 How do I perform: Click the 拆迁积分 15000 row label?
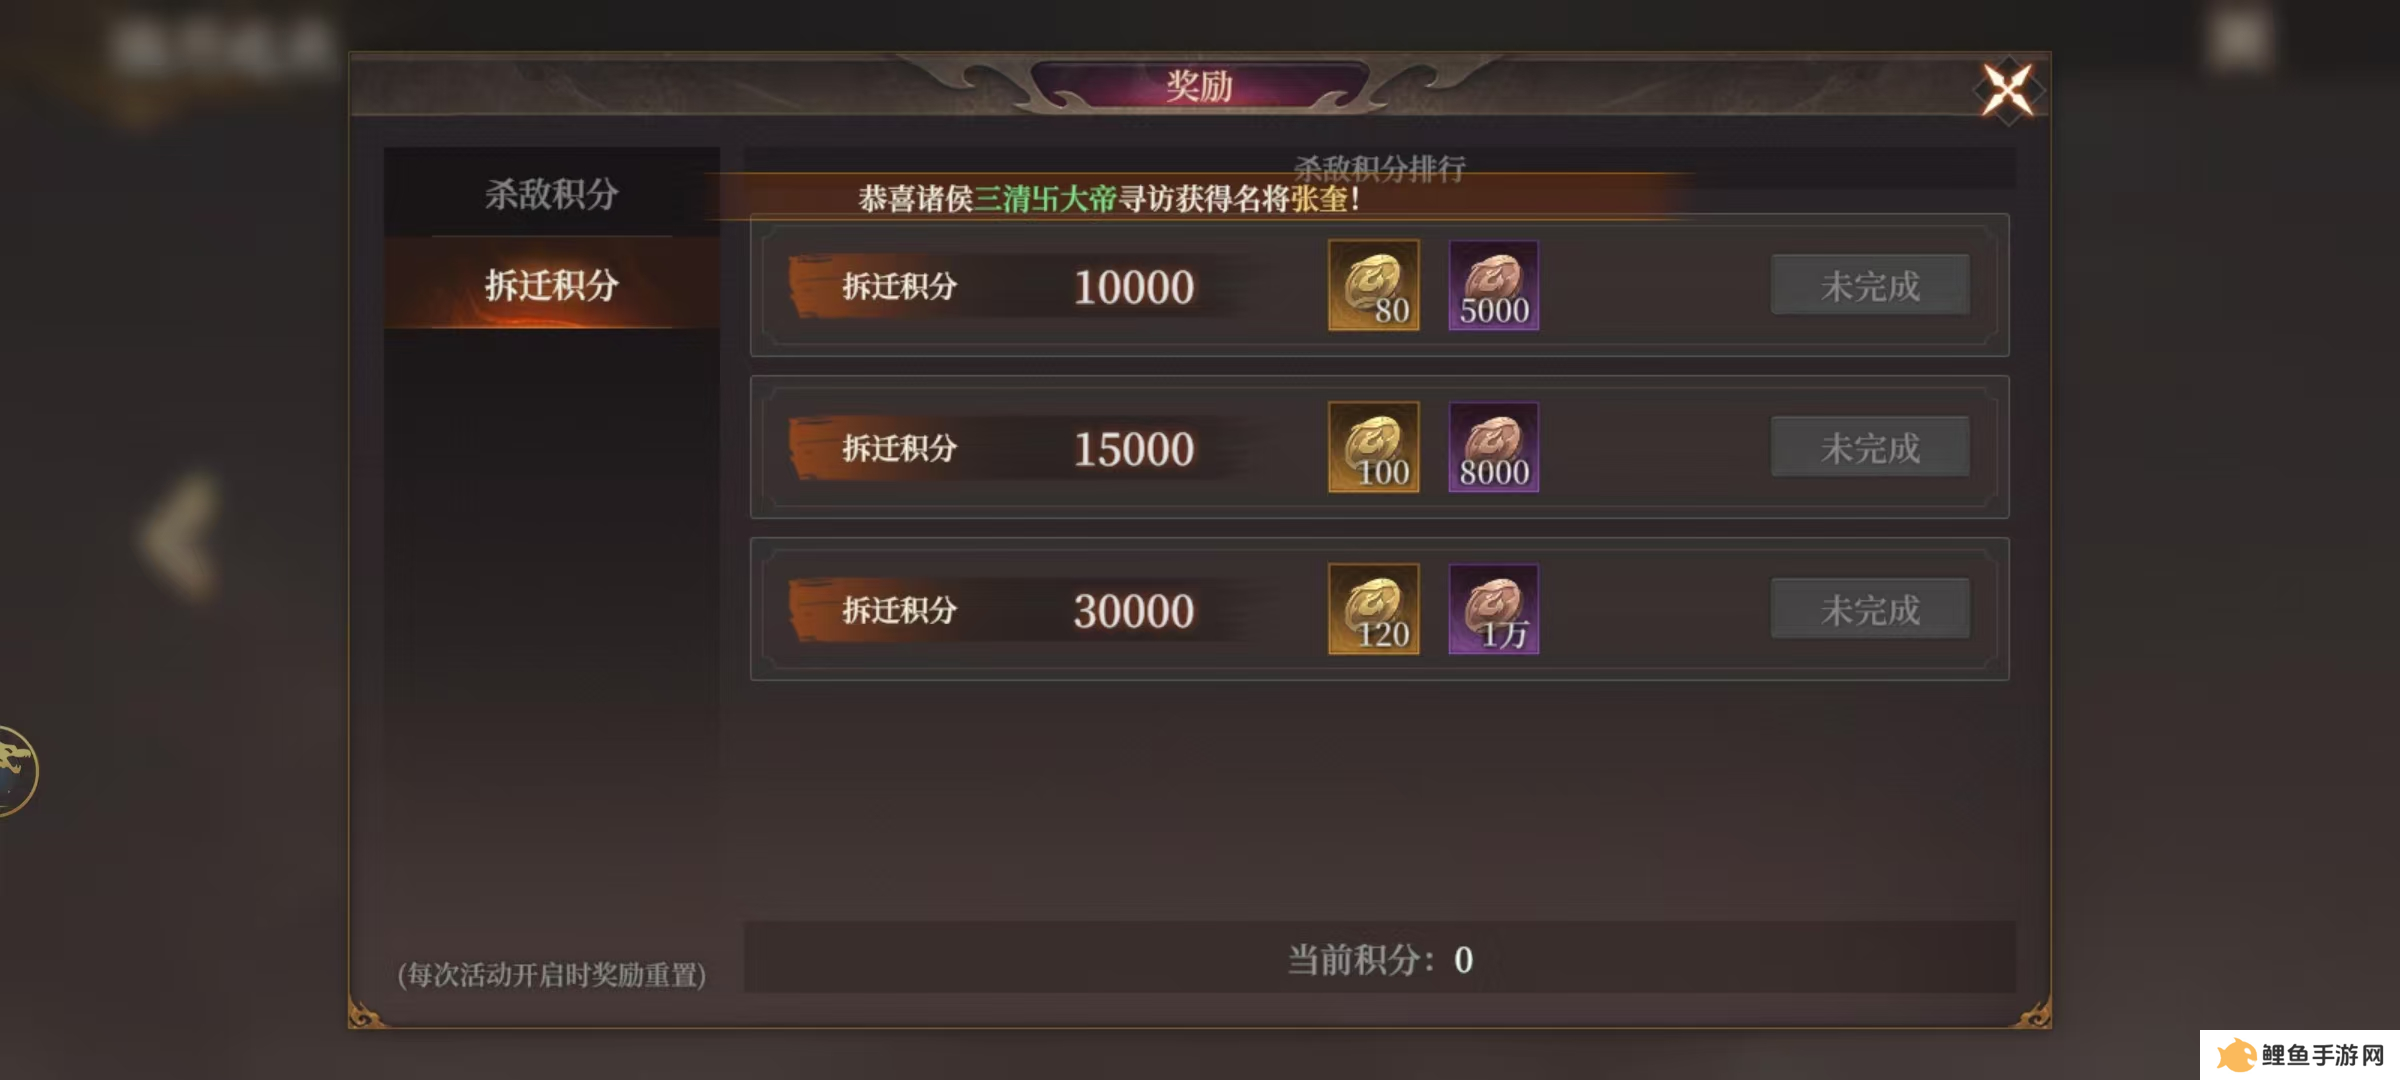point(900,449)
